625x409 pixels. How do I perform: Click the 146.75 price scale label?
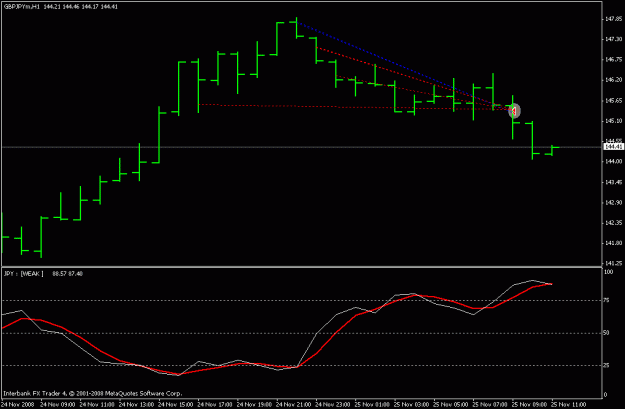pos(614,59)
